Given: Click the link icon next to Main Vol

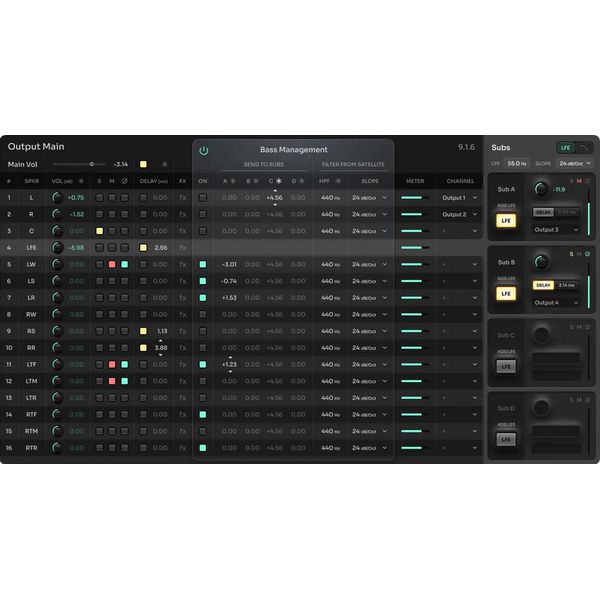Looking at the screenshot, I should [164, 164].
